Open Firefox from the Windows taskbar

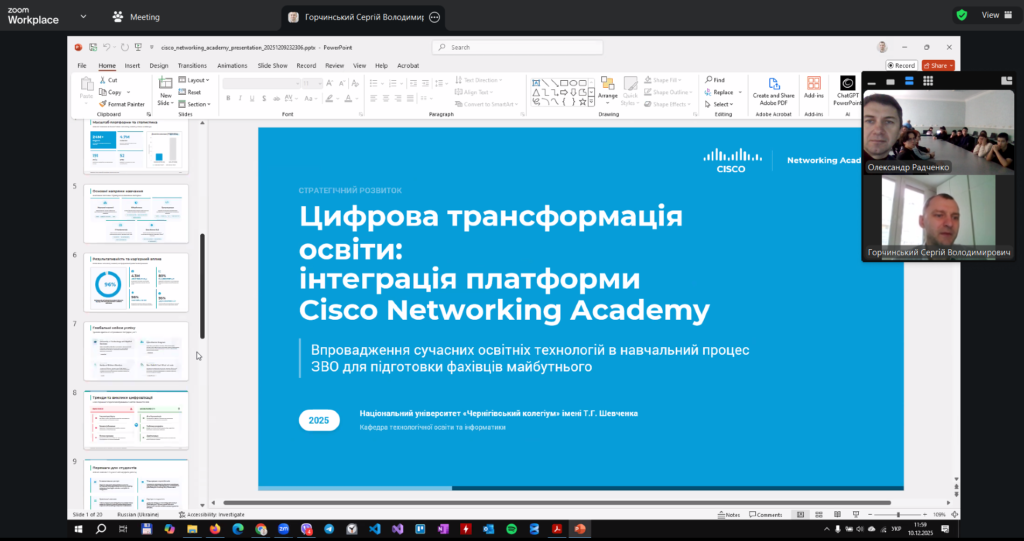point(214,528)
